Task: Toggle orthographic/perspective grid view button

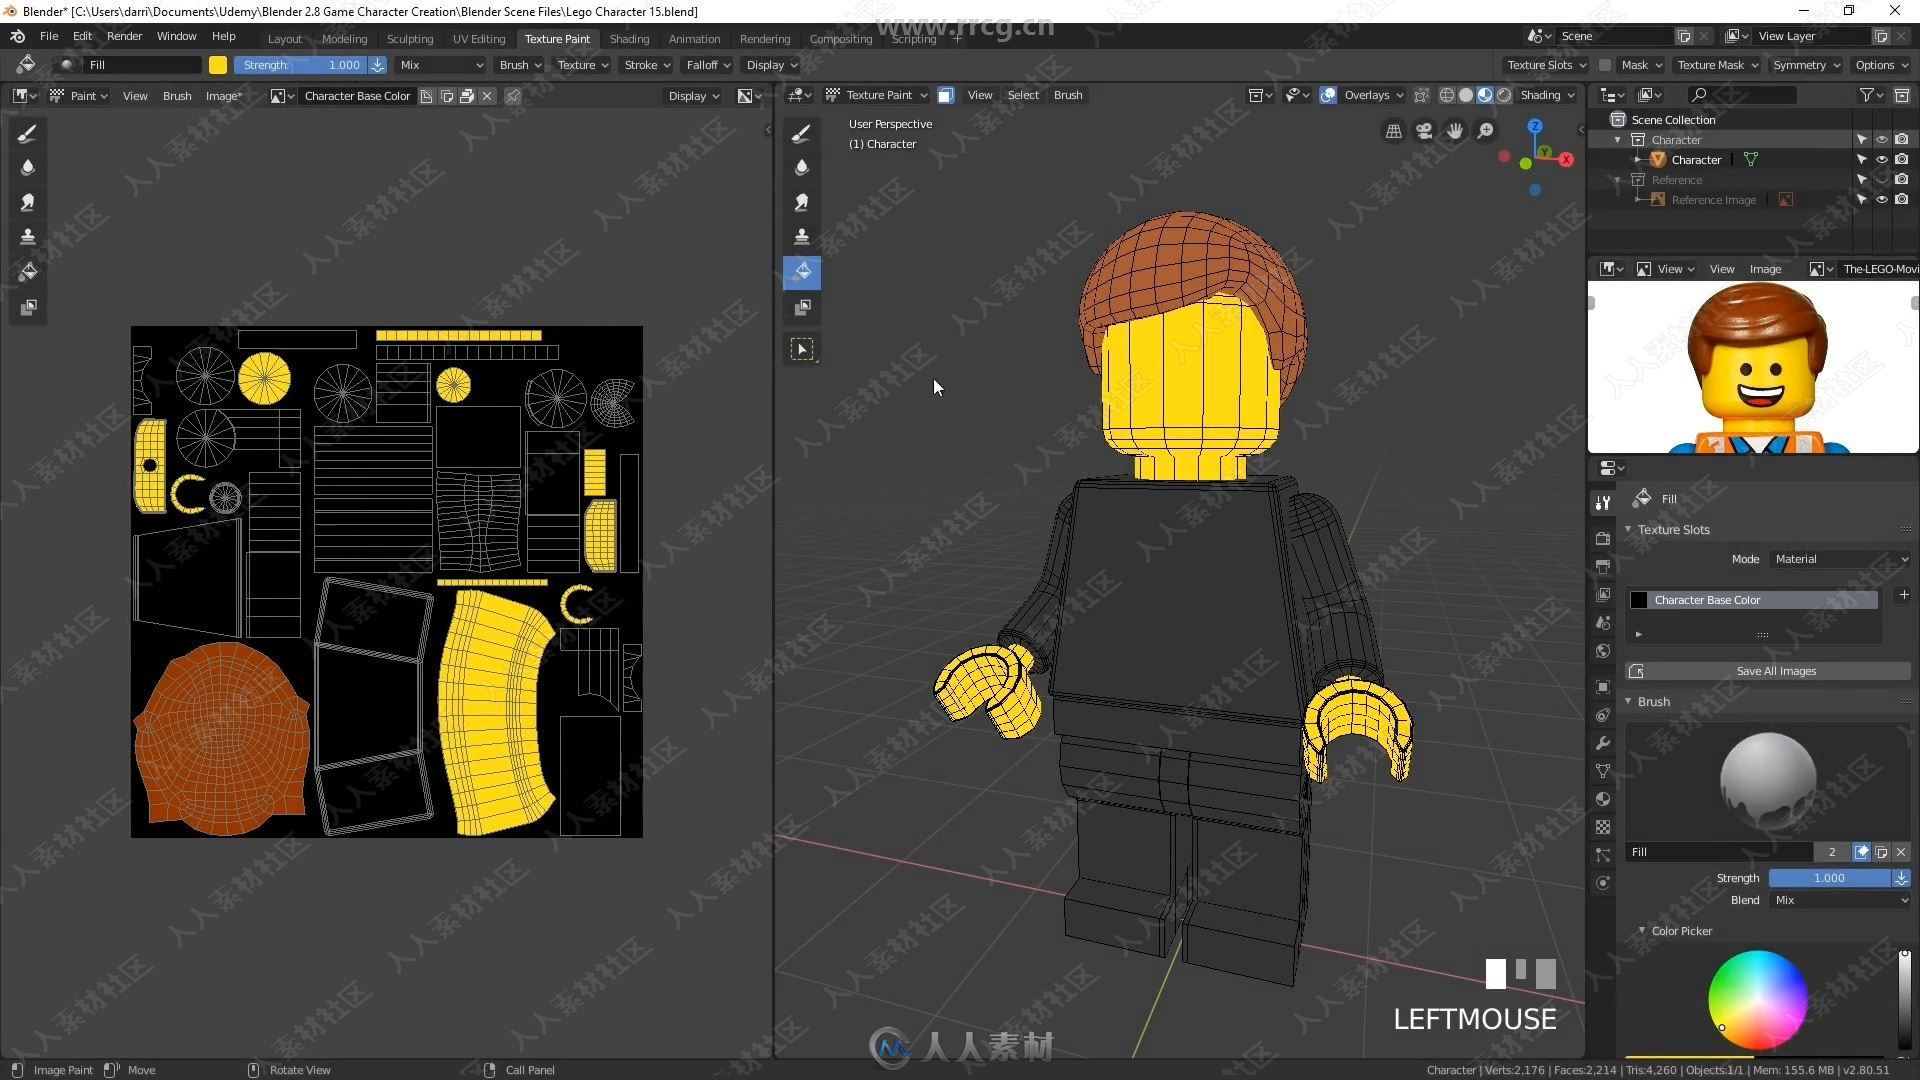Action: 1394,131
